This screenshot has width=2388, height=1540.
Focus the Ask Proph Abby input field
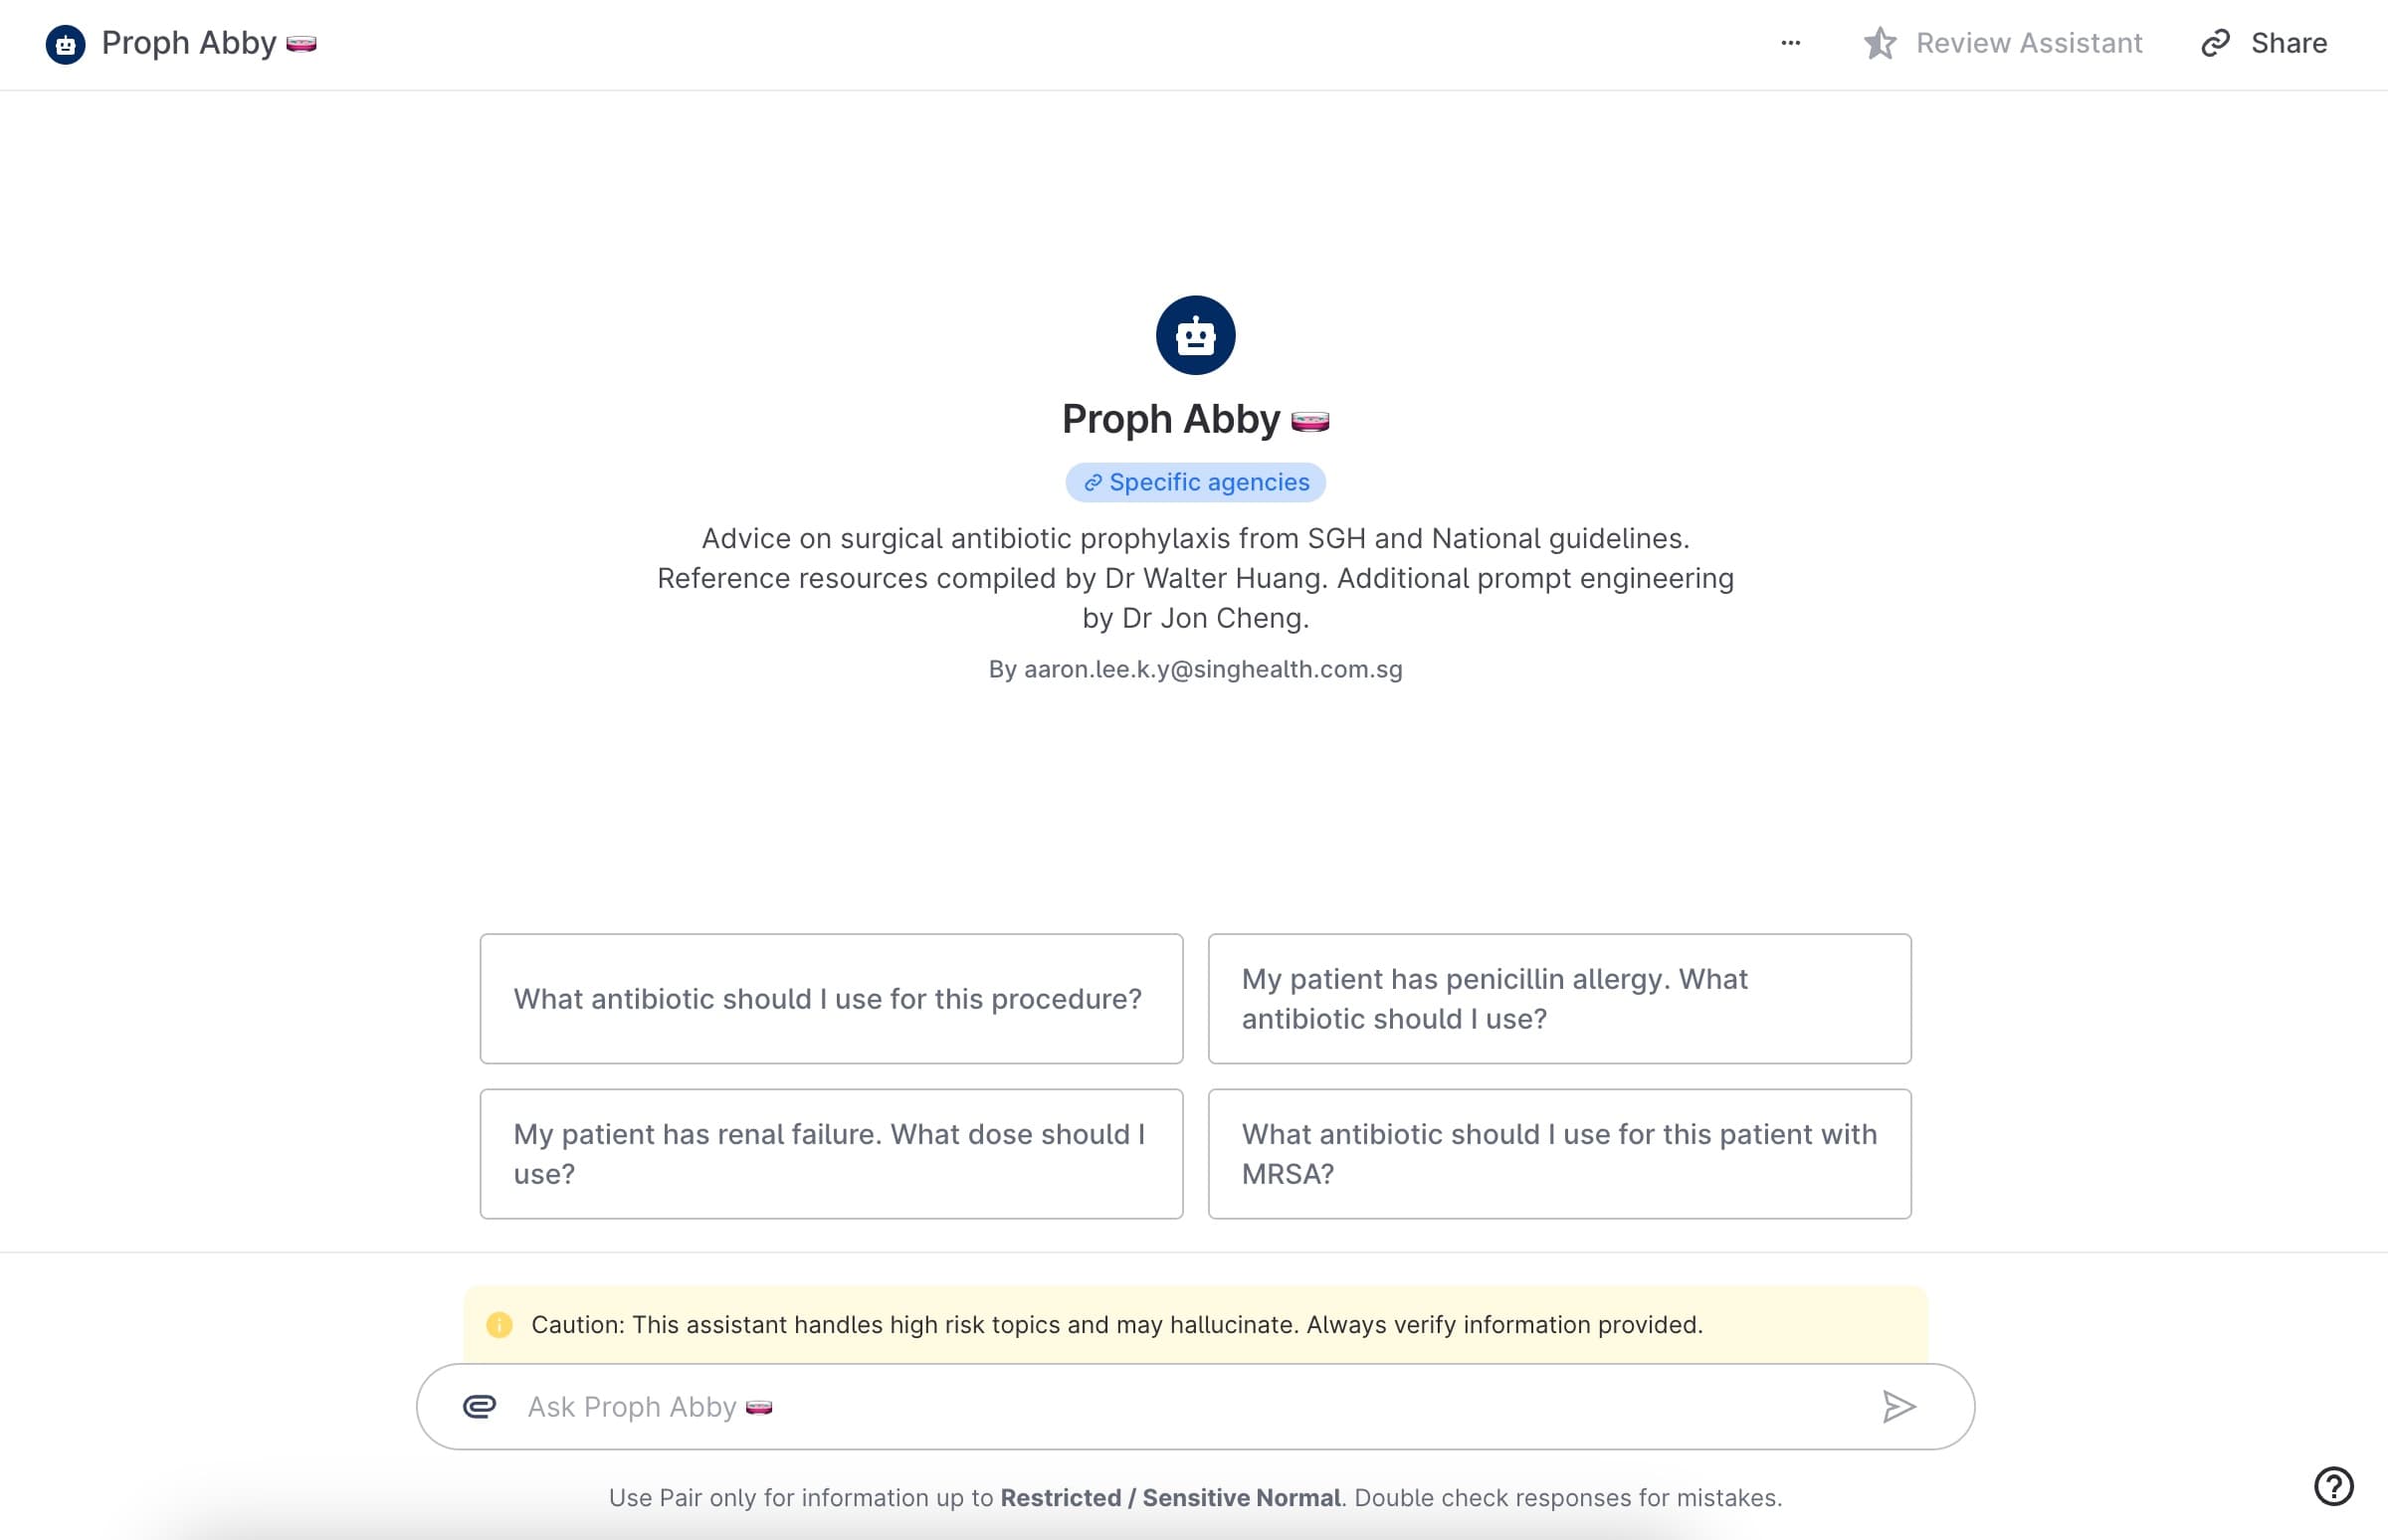[x=1100, y=1405]
